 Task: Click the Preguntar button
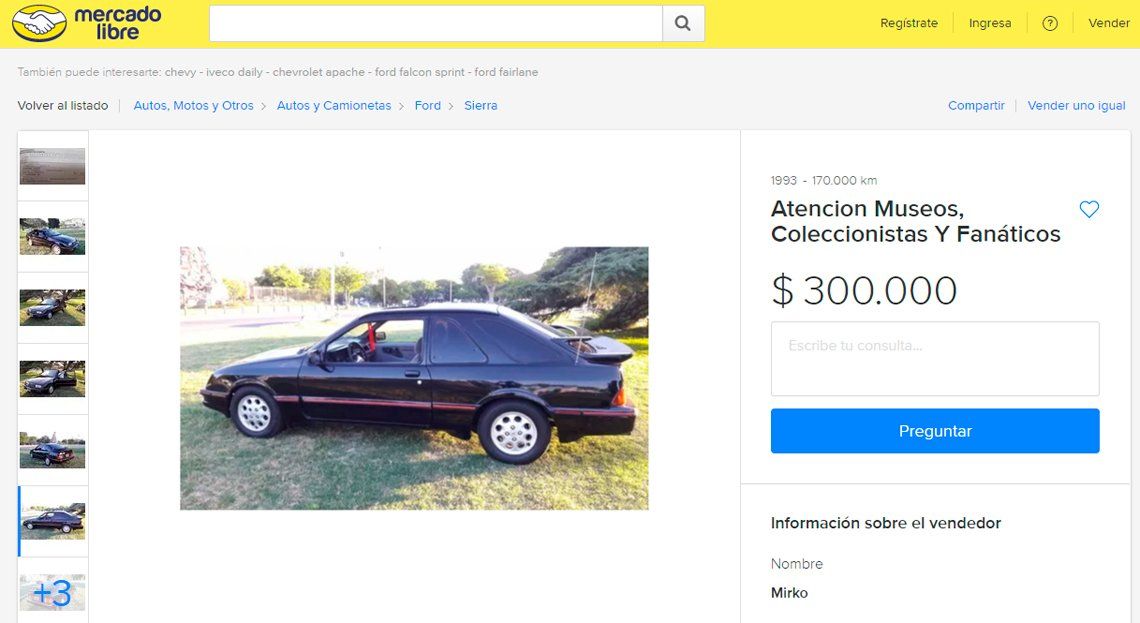tap(935, 431)
